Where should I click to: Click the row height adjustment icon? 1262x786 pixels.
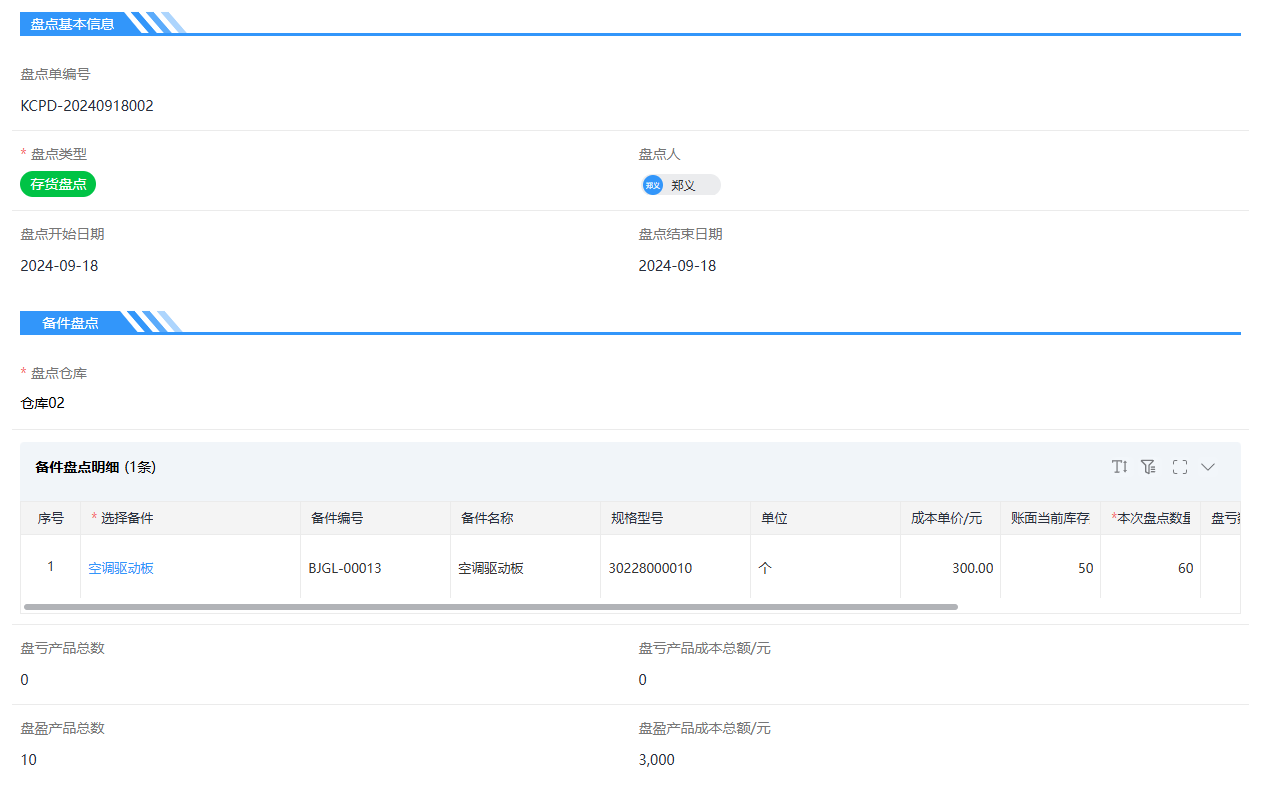coord(1119,467)
